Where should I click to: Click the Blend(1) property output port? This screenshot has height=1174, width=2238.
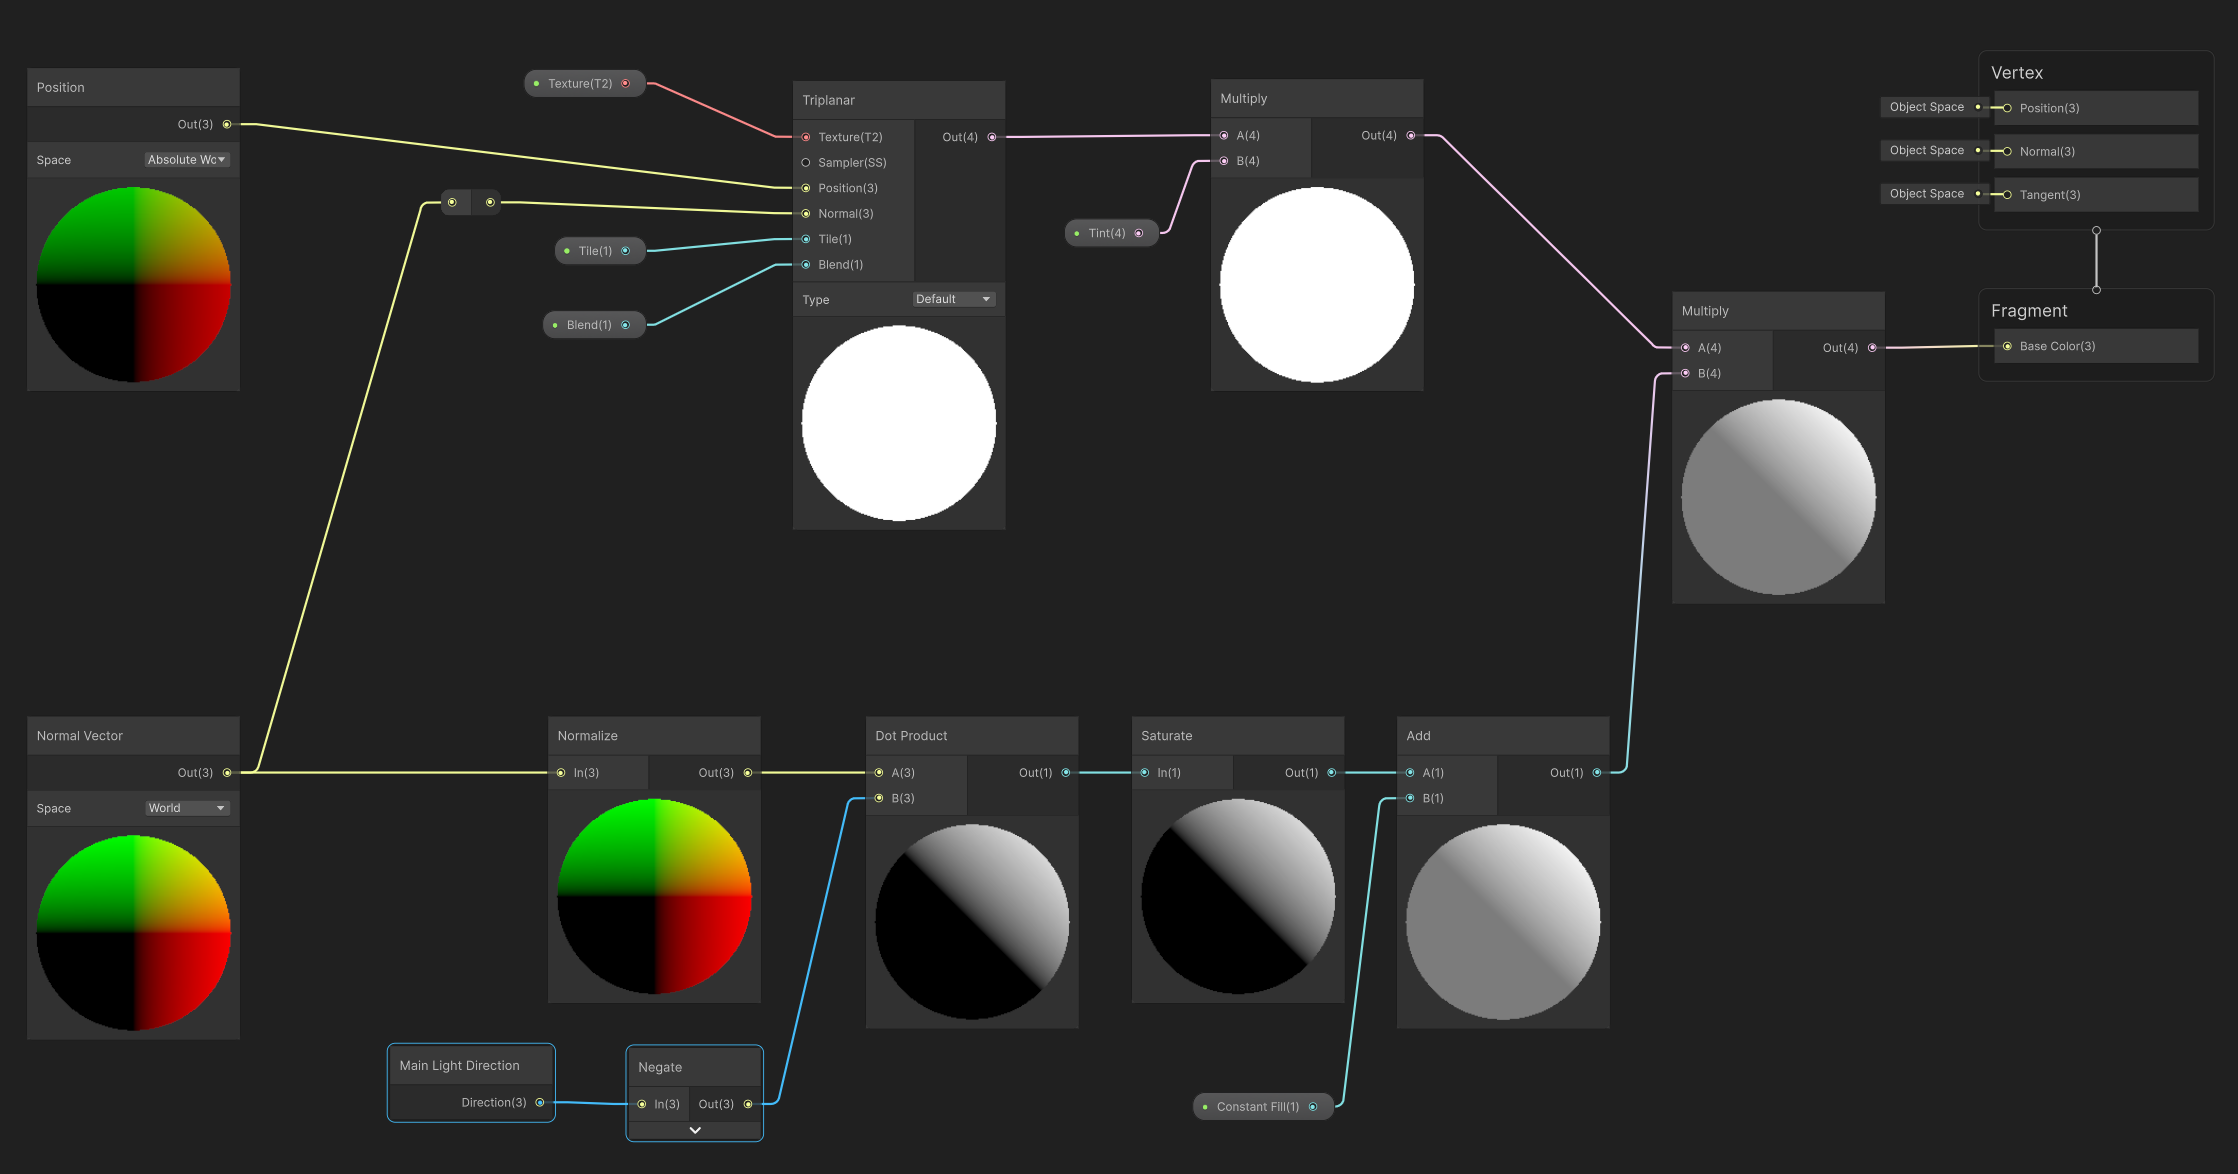point(626,324)
